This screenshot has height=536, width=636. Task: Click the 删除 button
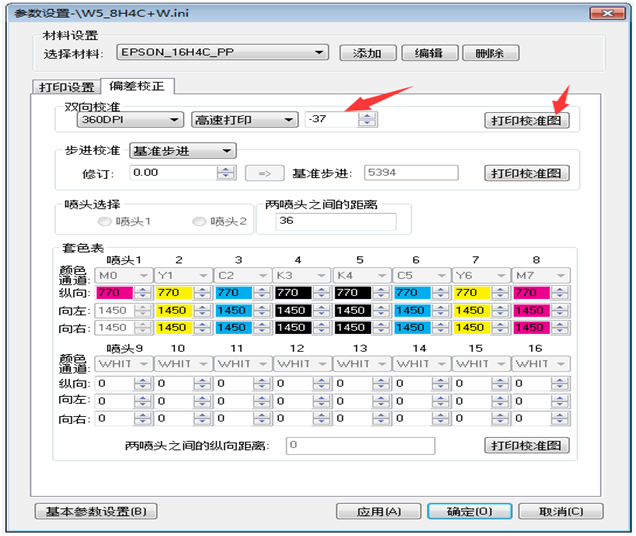(490, 53)
